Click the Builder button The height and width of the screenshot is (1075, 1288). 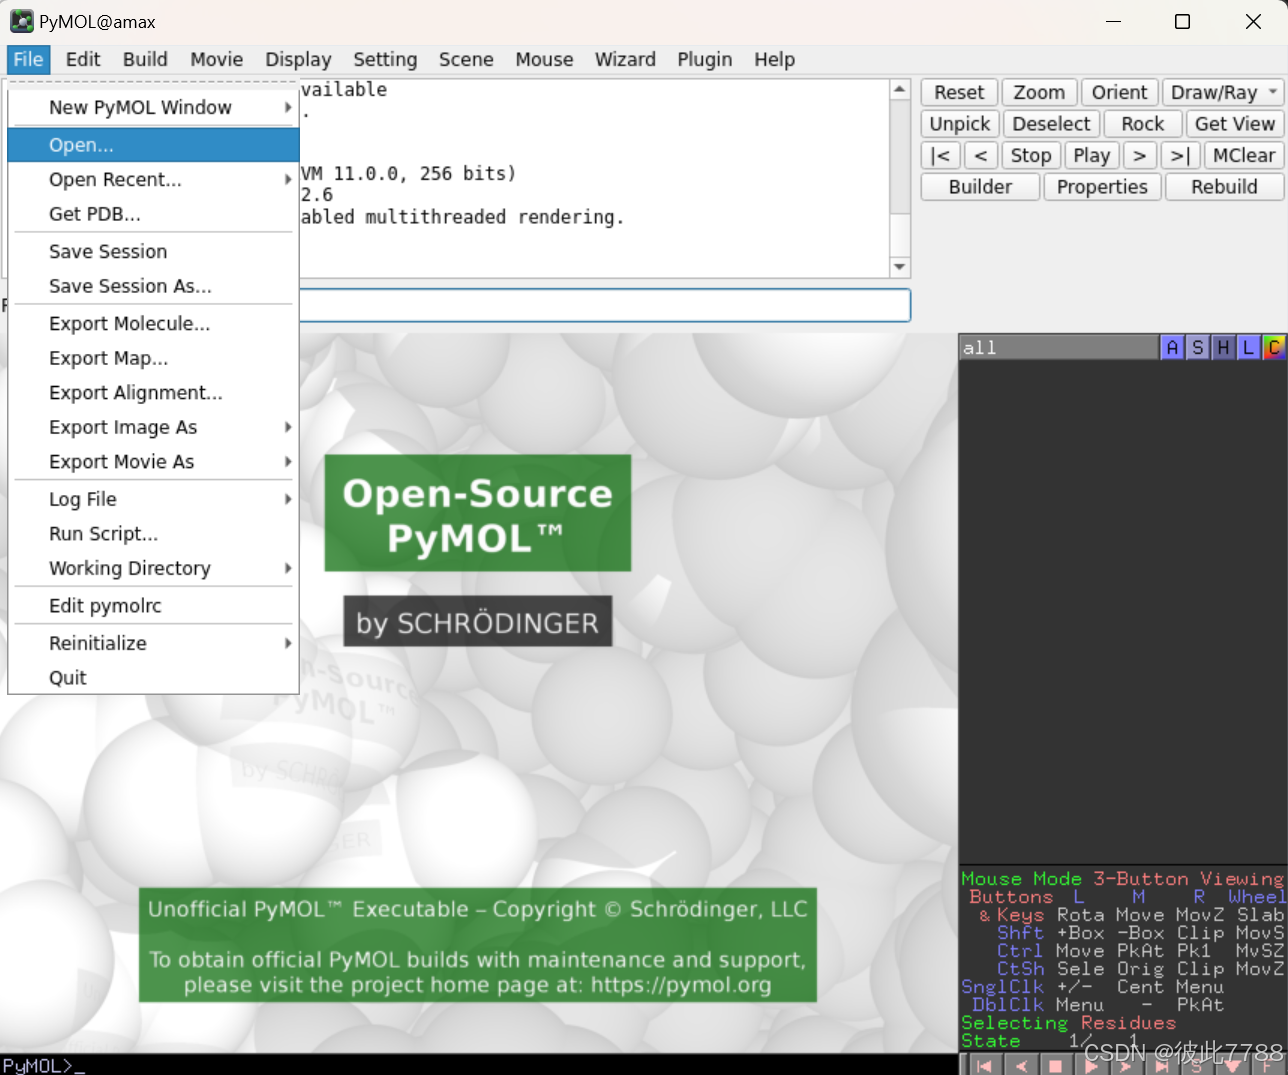(980, 187)
